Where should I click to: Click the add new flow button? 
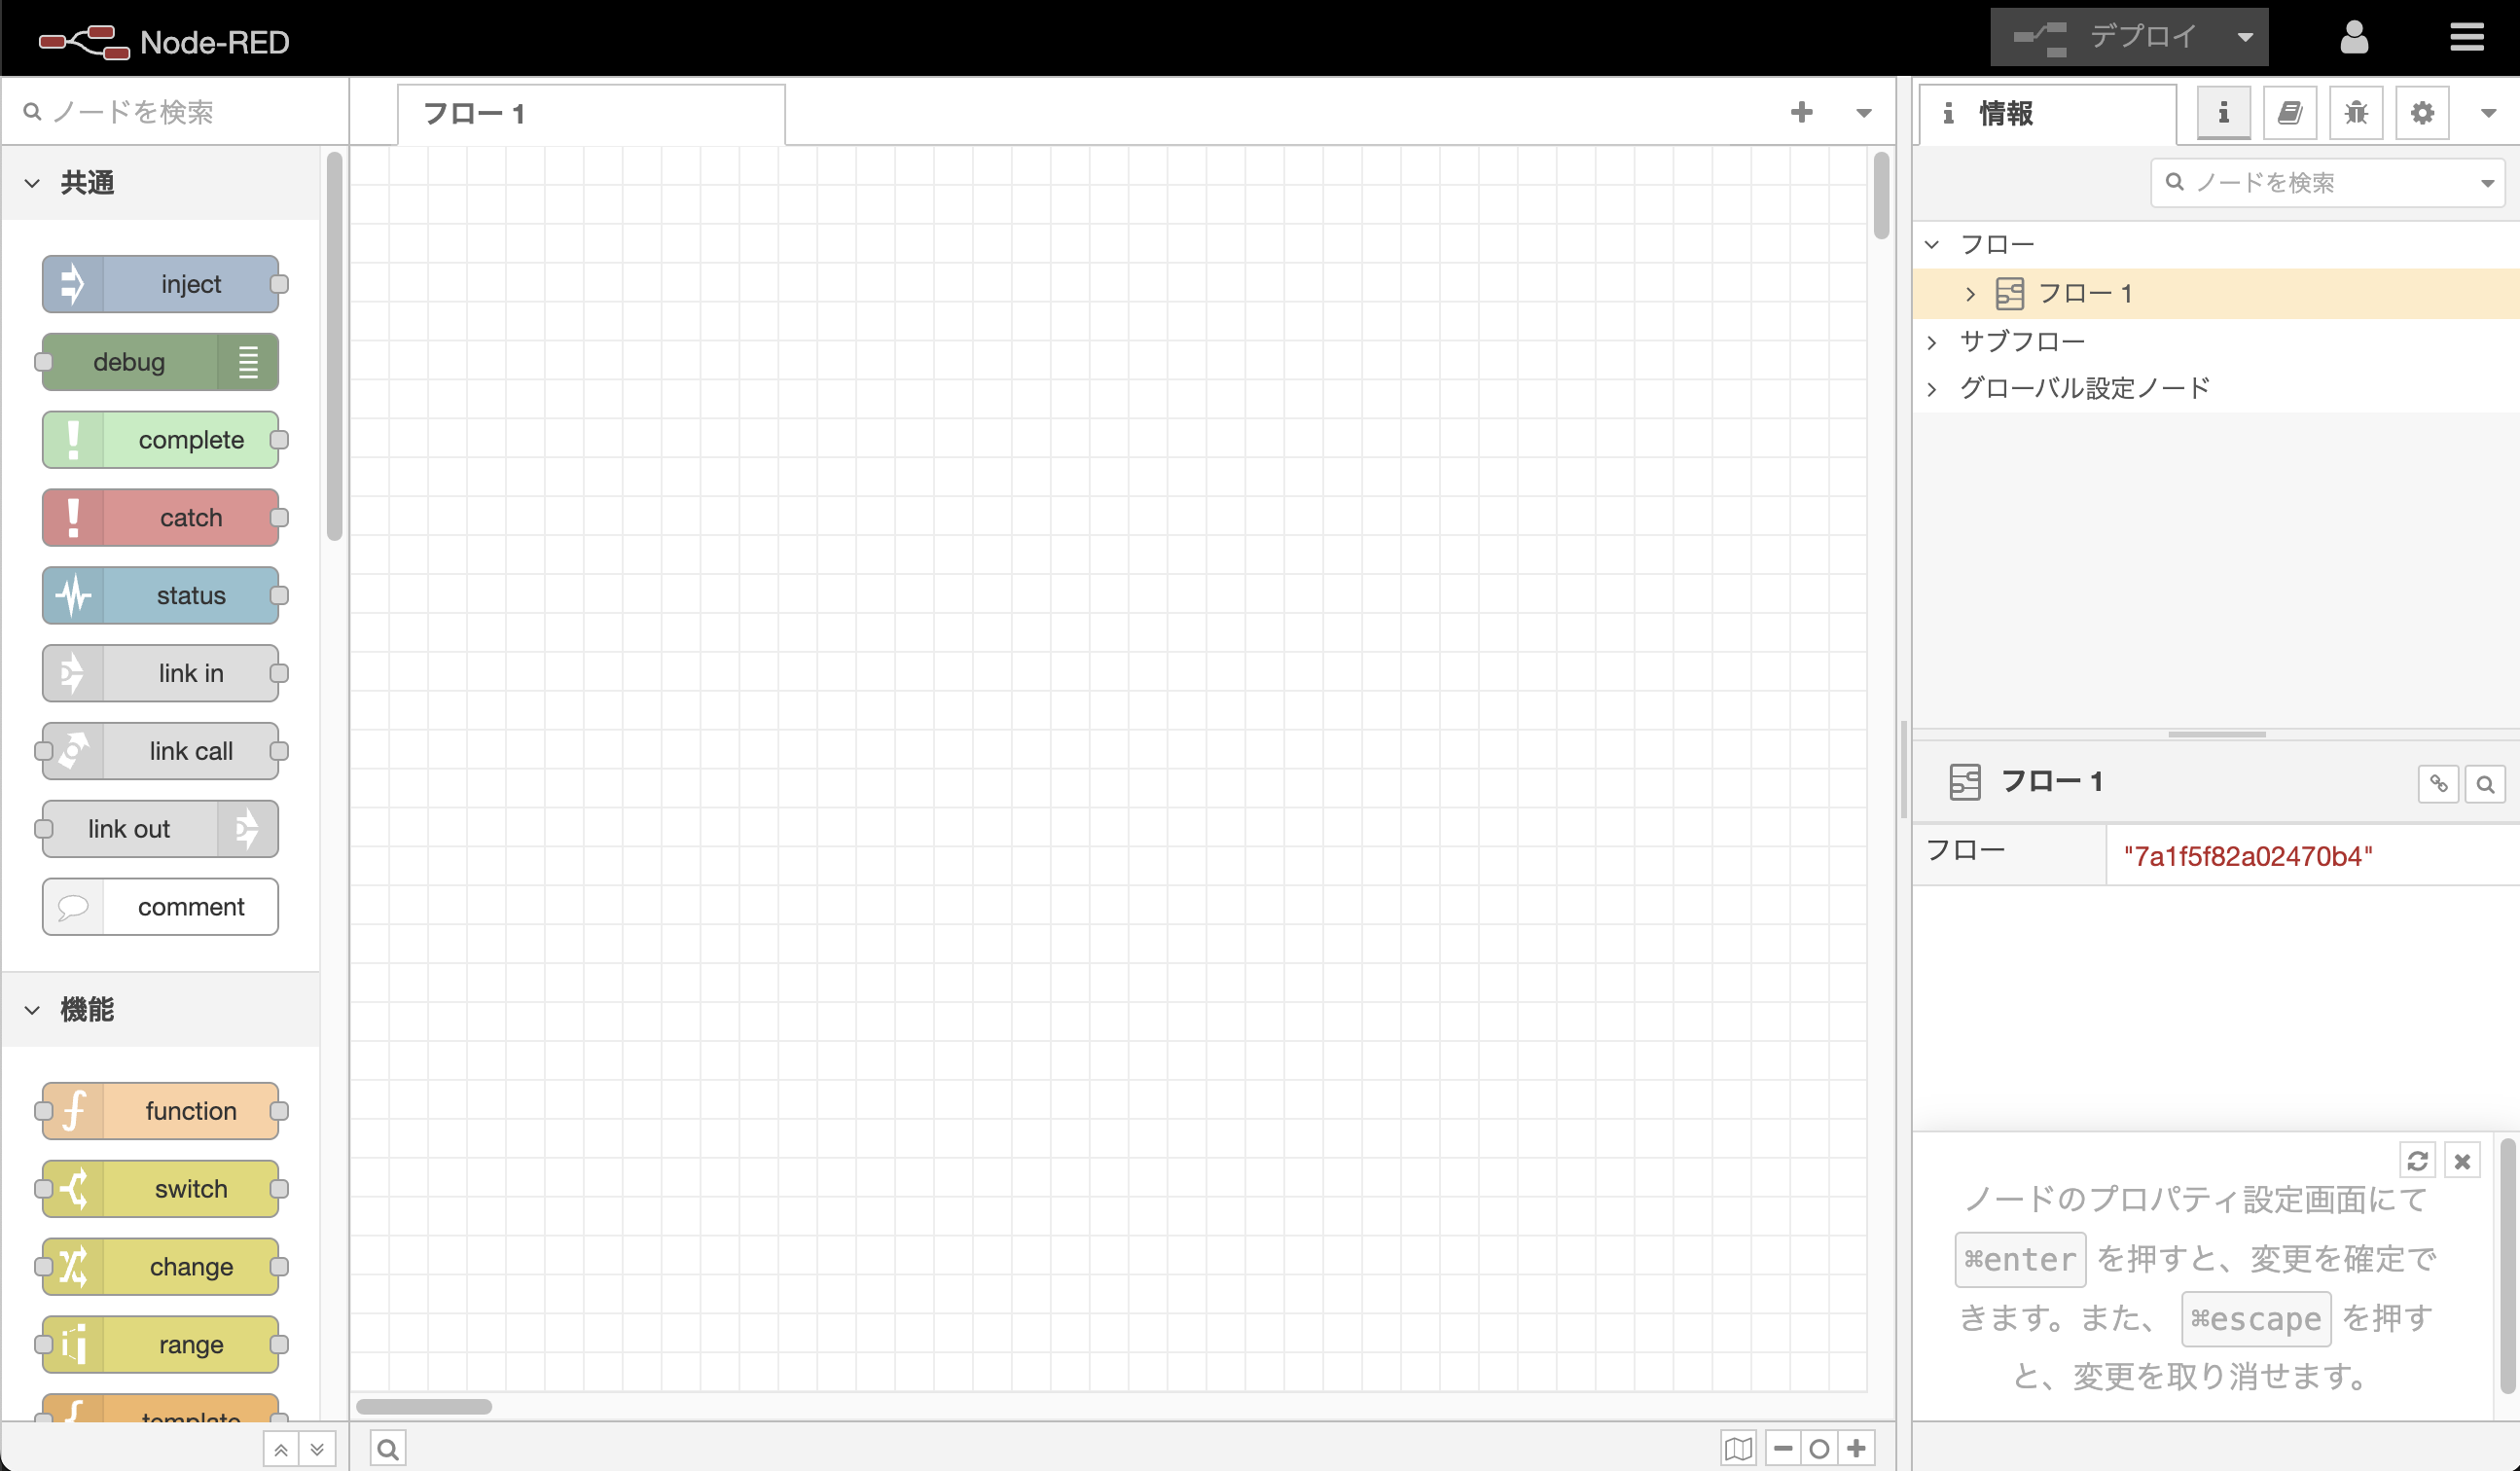(x=1802, y=112)
